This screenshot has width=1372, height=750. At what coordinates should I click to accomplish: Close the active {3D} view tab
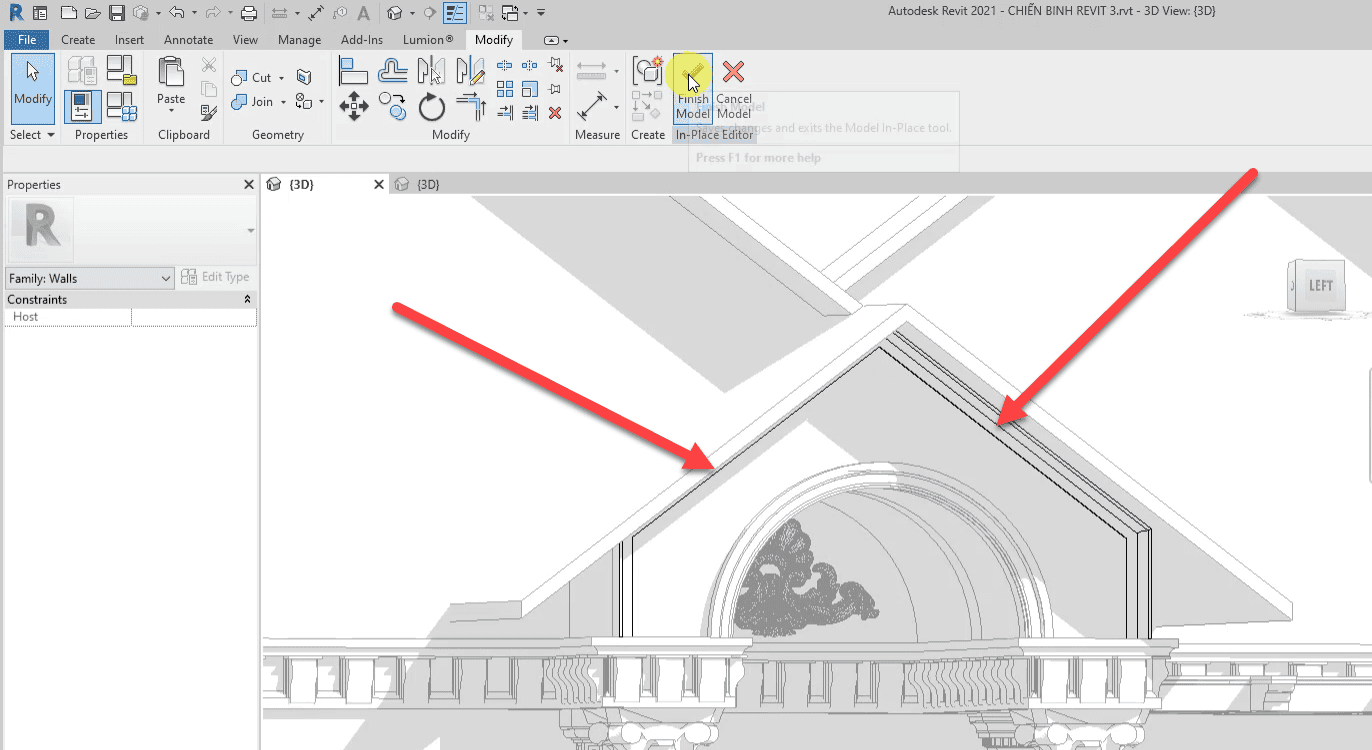pos(379,184)
